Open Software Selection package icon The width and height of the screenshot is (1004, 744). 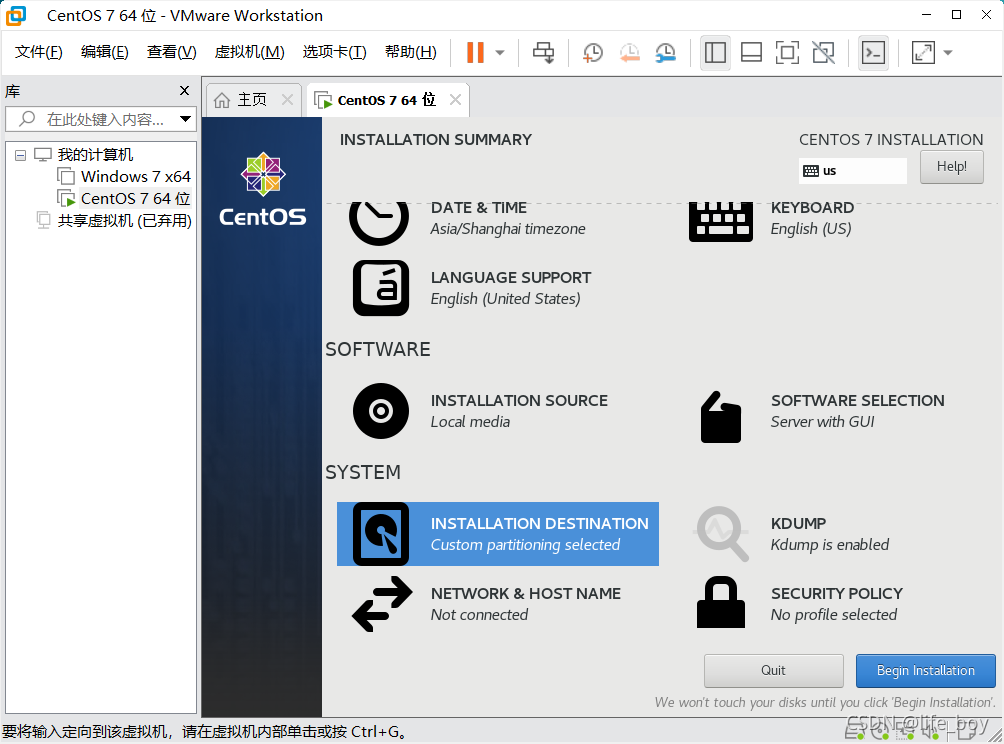point(720,417)
